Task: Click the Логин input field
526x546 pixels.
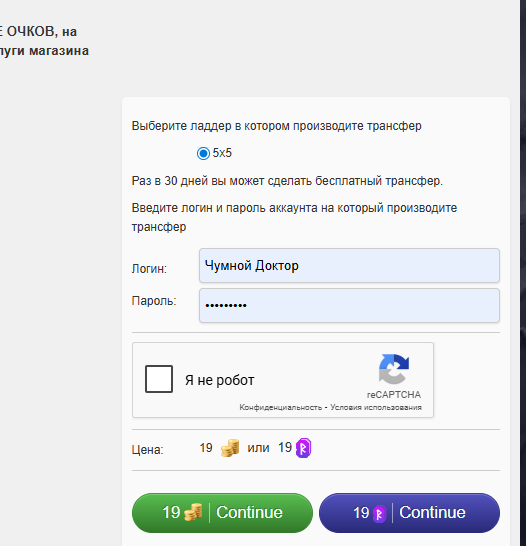Action: pyautogui.click(x=349, y=265)
